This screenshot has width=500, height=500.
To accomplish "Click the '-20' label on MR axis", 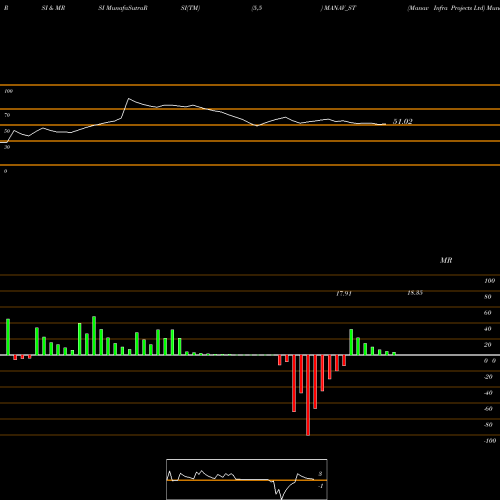I will pyautogui.click(x=488, y=377).
